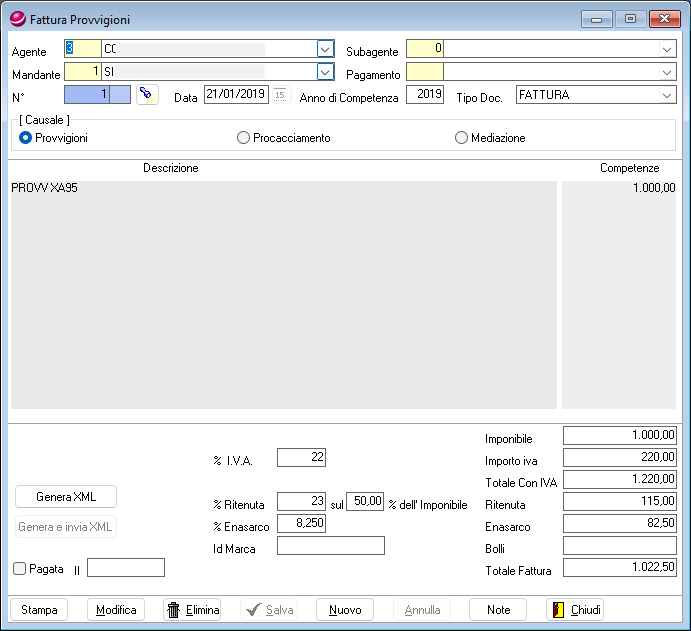Viewport: 691px width, 631px height.
Task: Open the Subagente dropdown arrow
Action: 667,48
